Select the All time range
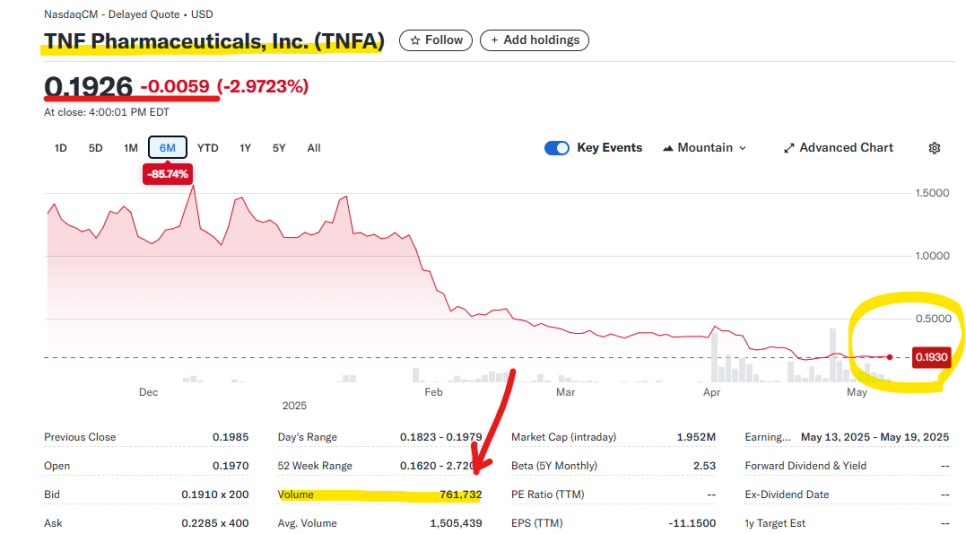 click(314, 148)
